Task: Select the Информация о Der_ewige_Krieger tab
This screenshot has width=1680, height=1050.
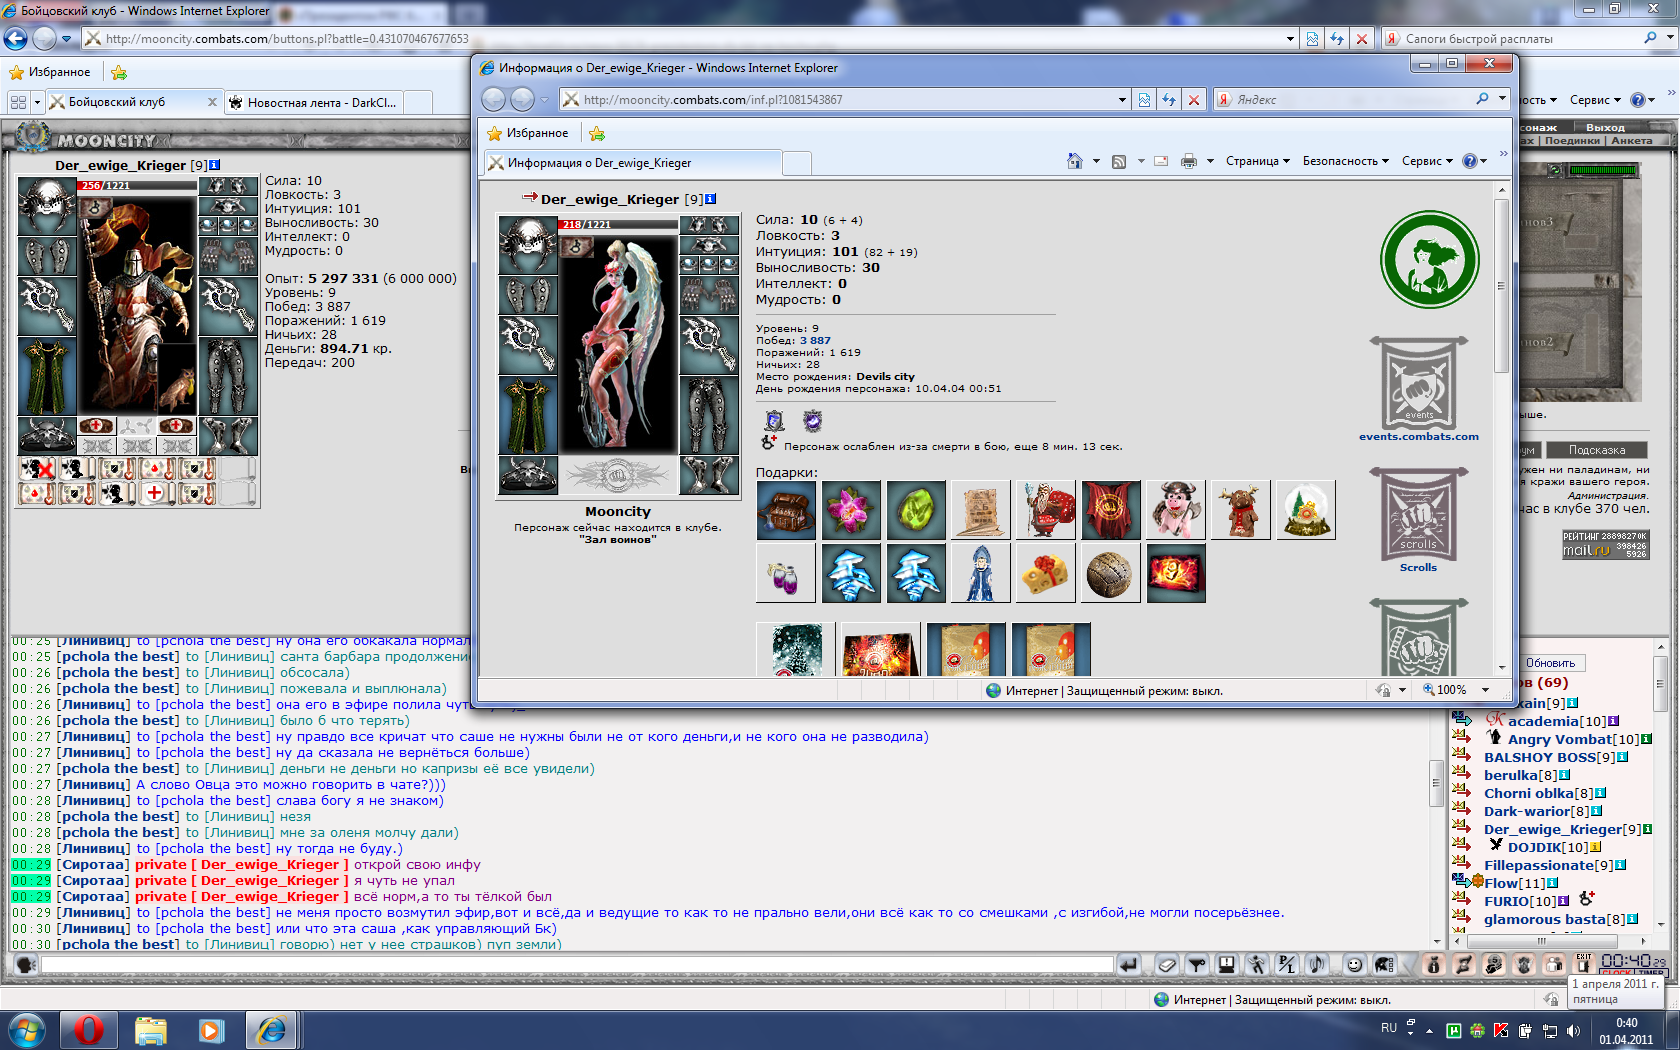Action: click(632, 163)
